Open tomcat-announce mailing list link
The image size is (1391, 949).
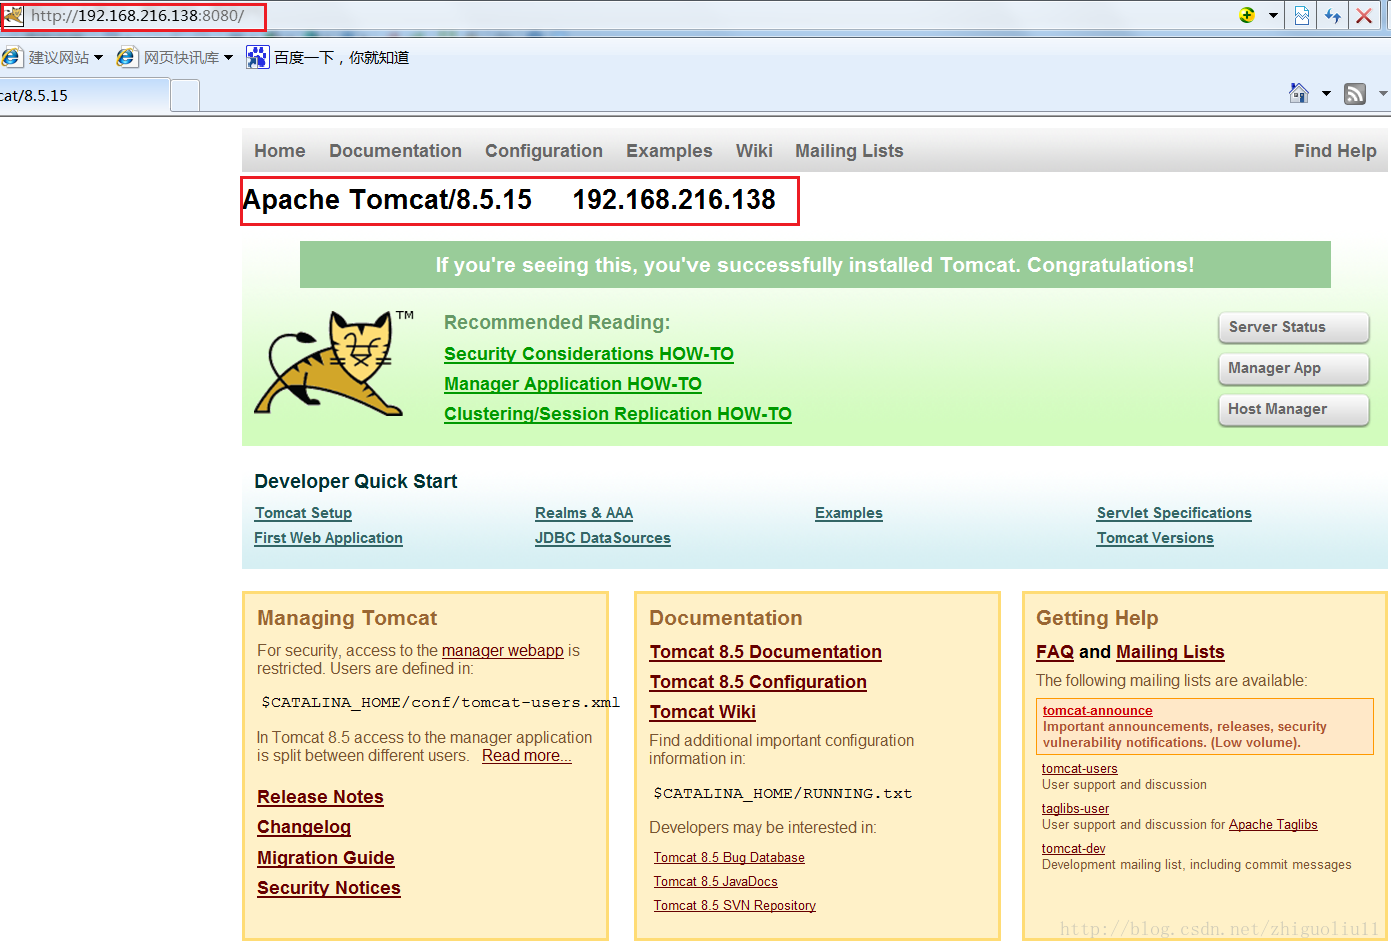pyautogui.click(x=1098, y=711)
